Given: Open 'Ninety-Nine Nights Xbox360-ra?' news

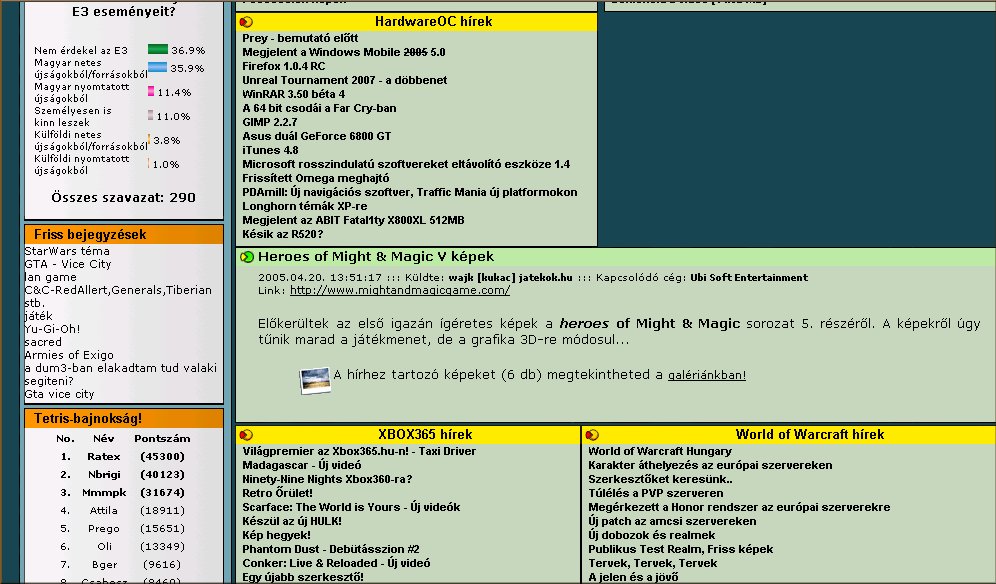Looking at the screenshot, I should coord(327,479).
